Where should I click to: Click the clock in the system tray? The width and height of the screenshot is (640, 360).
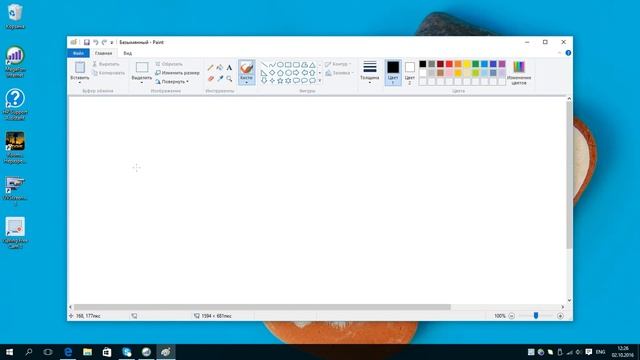click(x=622, y=352)
